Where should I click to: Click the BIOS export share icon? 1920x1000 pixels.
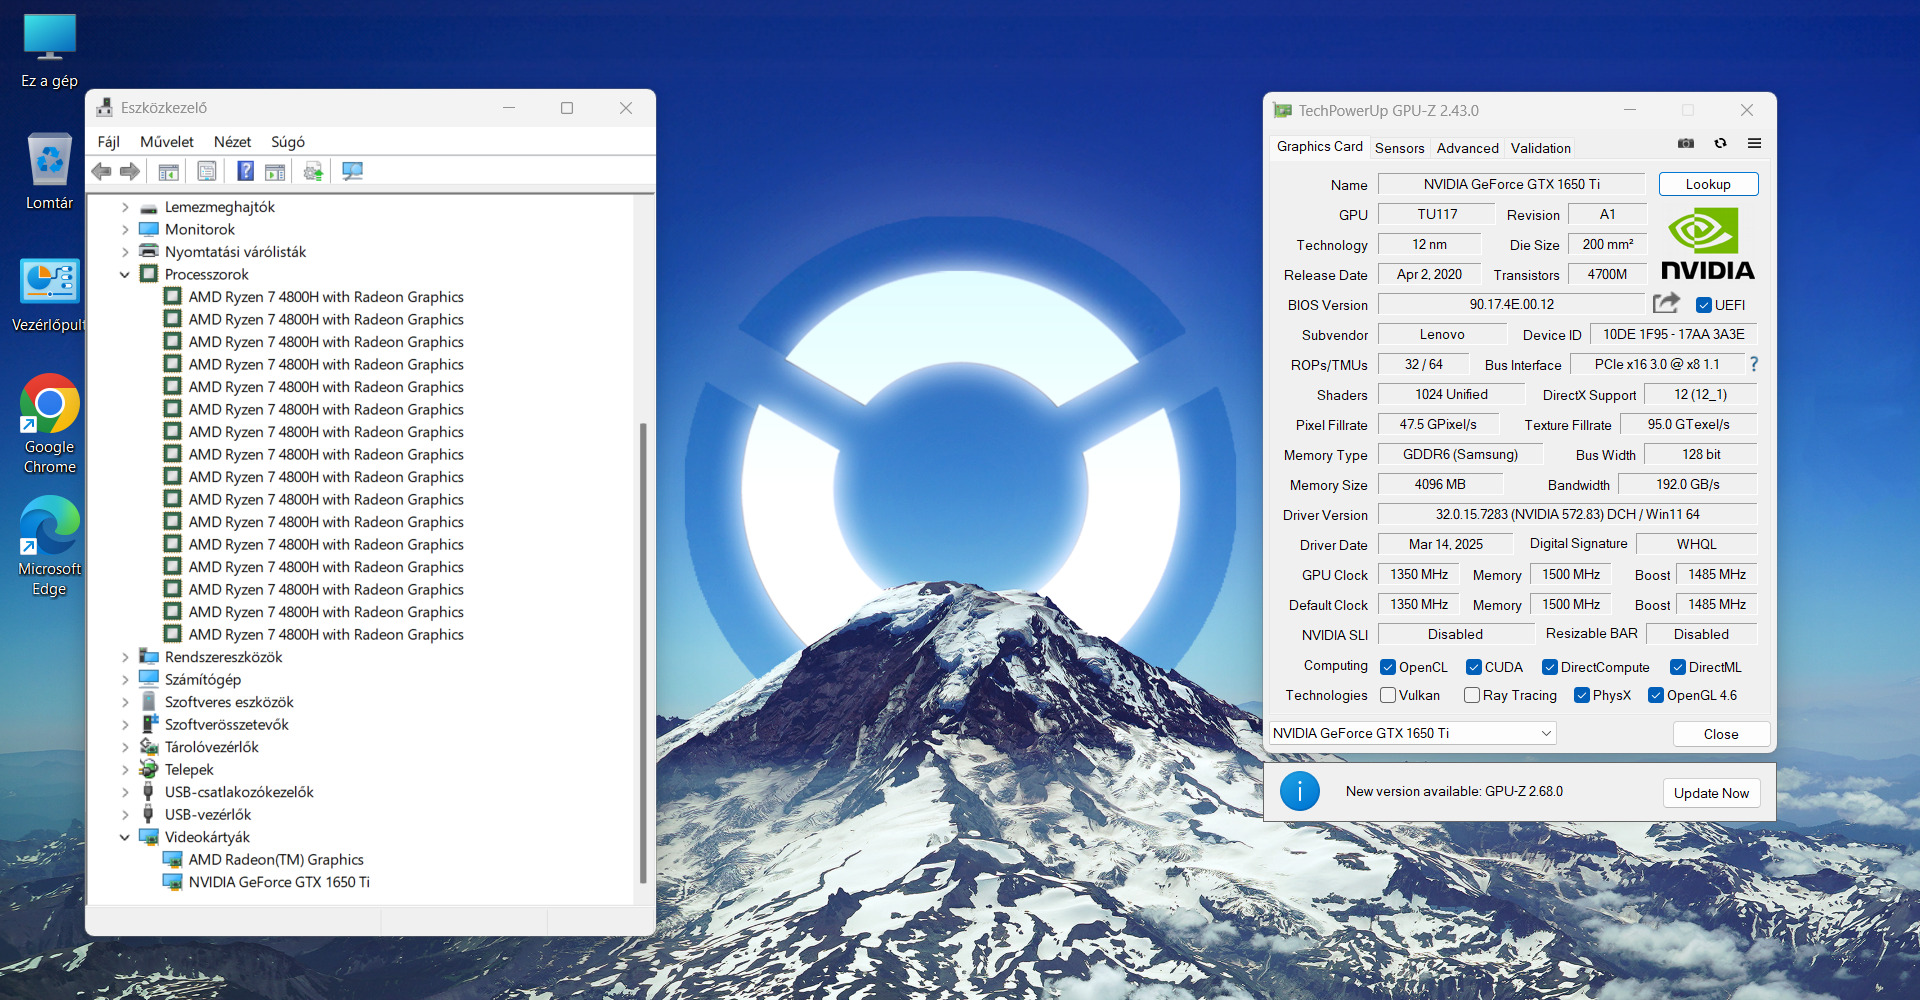(x=1666, y=303)
